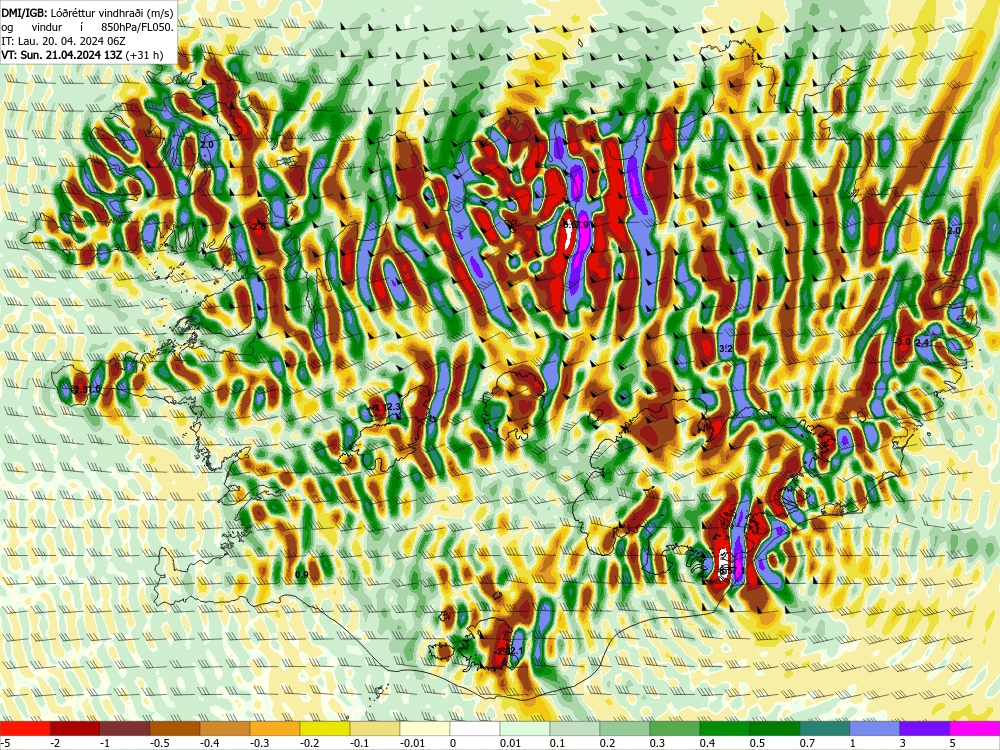Screen dimensions: 1000x750
Task: Select the purple legend swatch
Action: point(925,728)
